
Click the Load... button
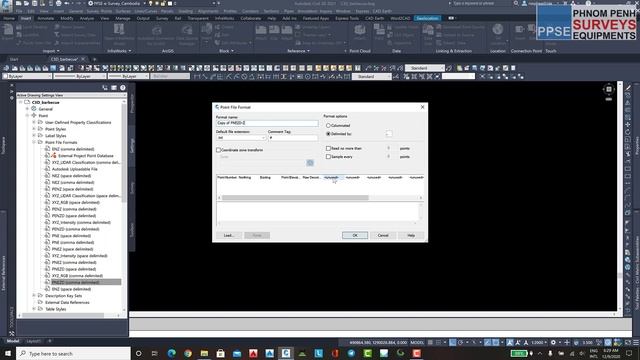[229, 236]
